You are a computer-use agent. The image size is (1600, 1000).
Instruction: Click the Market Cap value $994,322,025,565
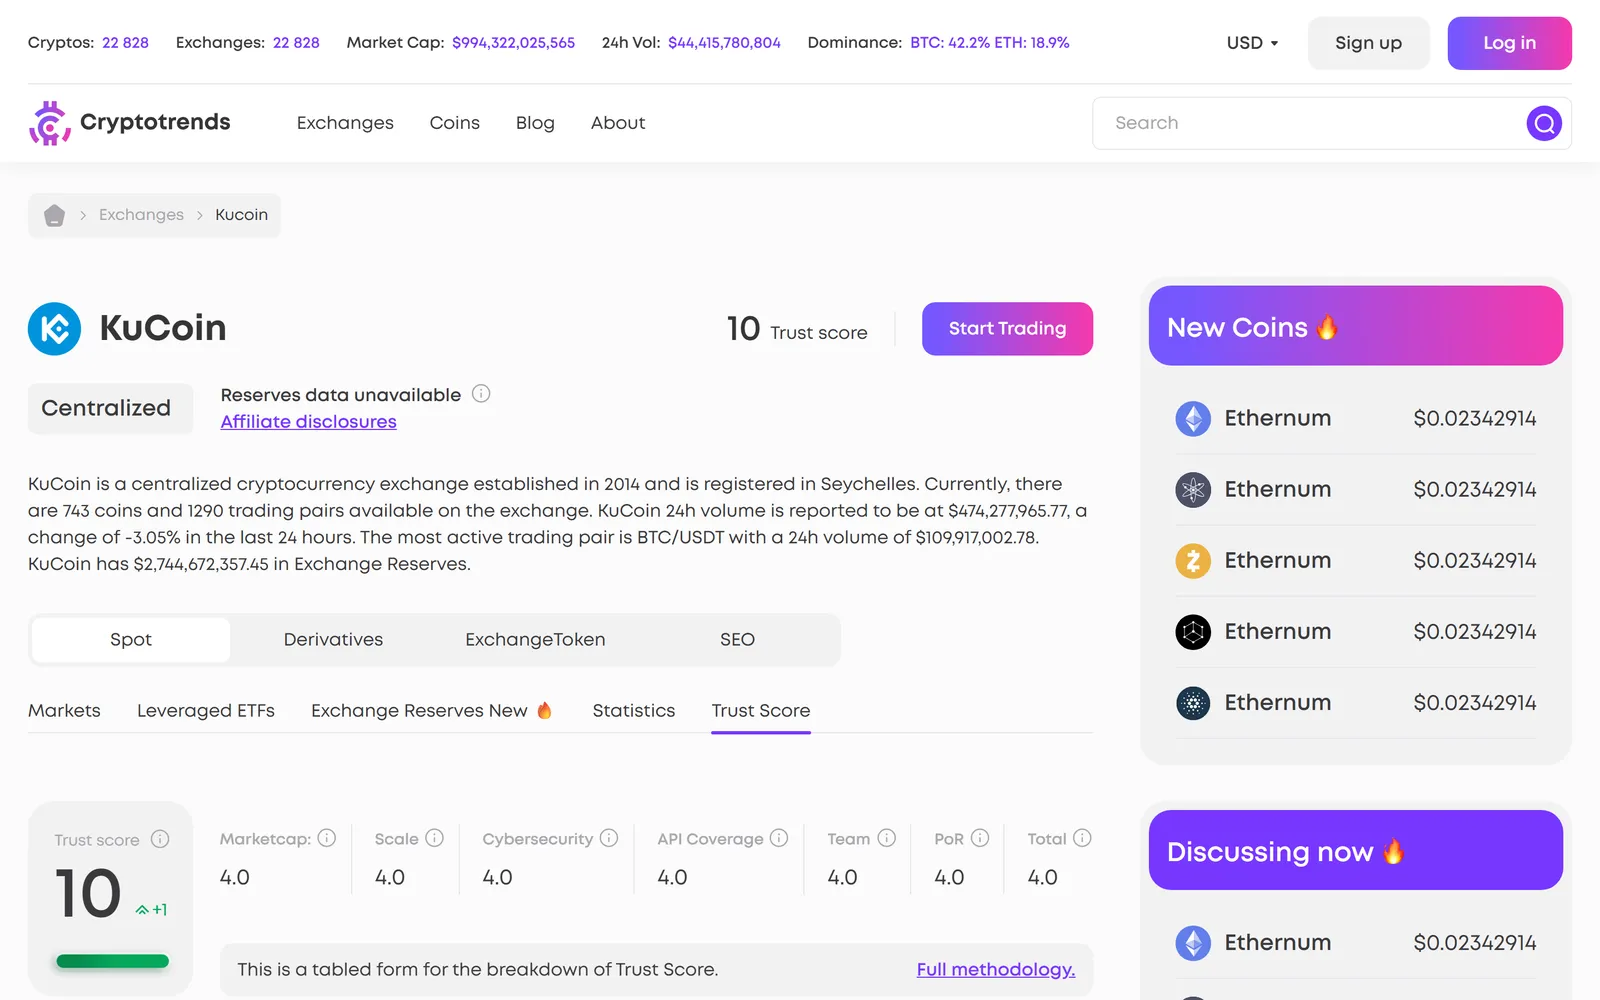pos(513,43)
